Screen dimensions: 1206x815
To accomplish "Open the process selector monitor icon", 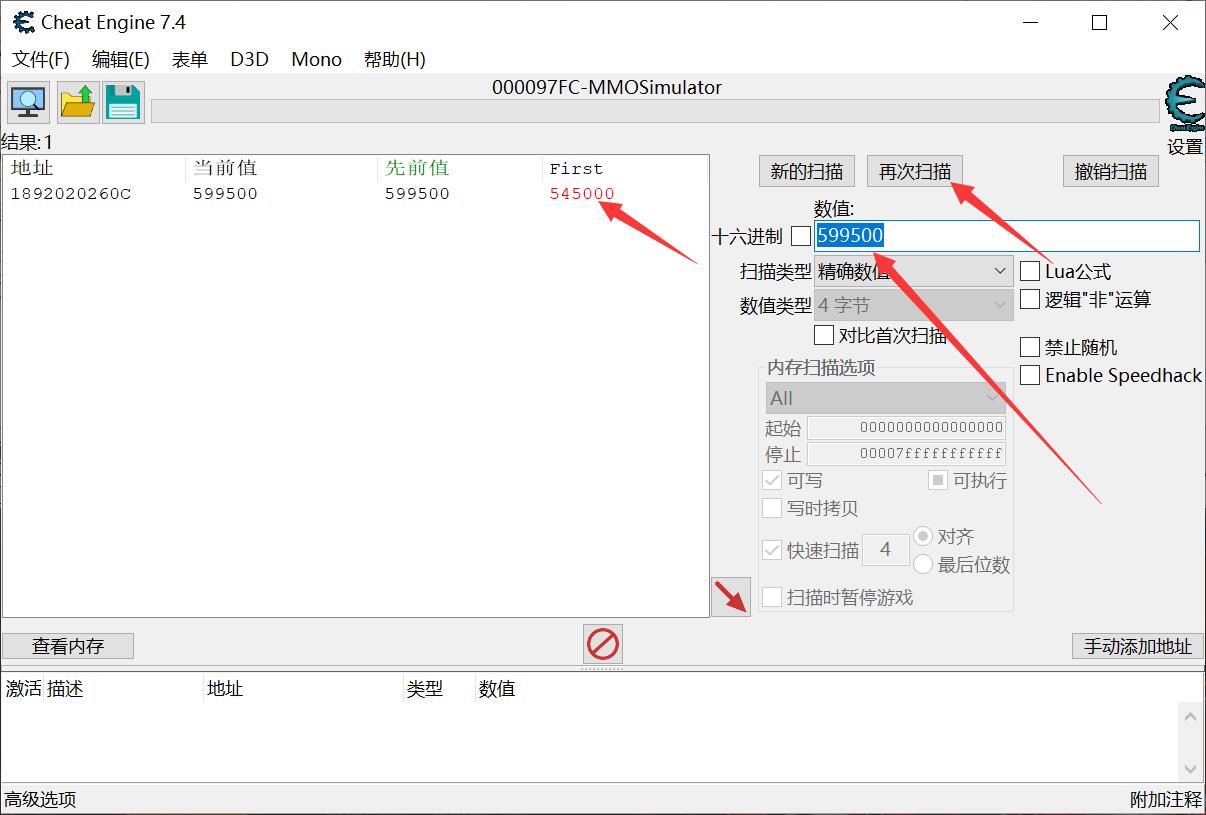I will click(x=28, y=102).
